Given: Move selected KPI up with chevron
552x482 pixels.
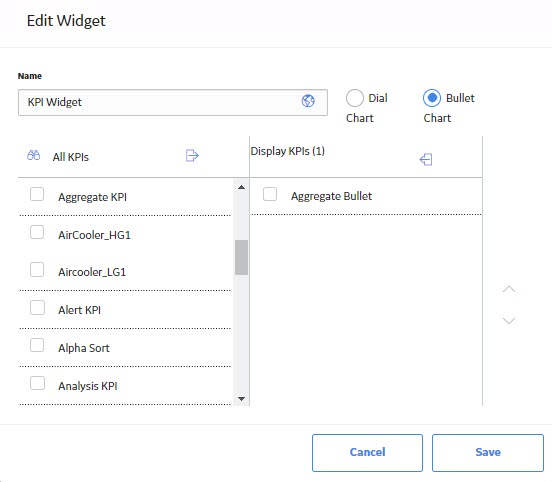Looking at the screenshot, I should pos(509,289).
